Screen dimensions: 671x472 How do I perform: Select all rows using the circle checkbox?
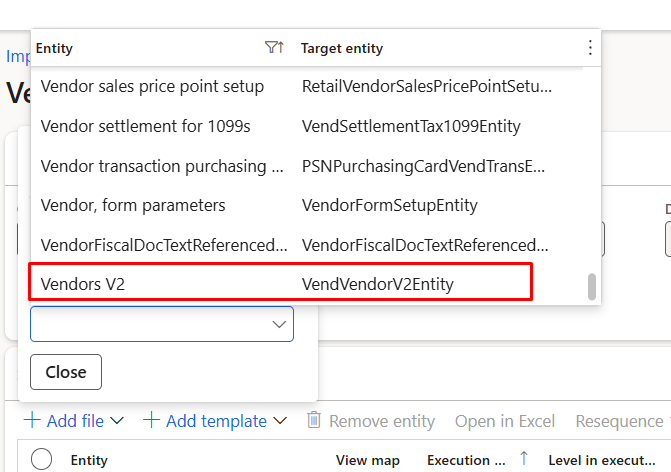pos(42,460)
